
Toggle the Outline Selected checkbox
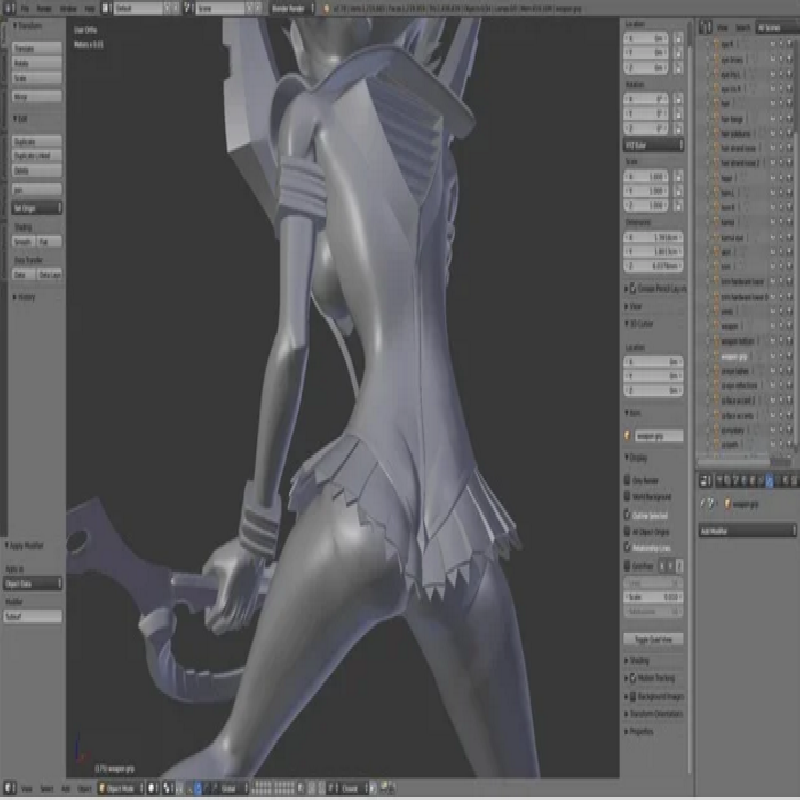(627, 515)
